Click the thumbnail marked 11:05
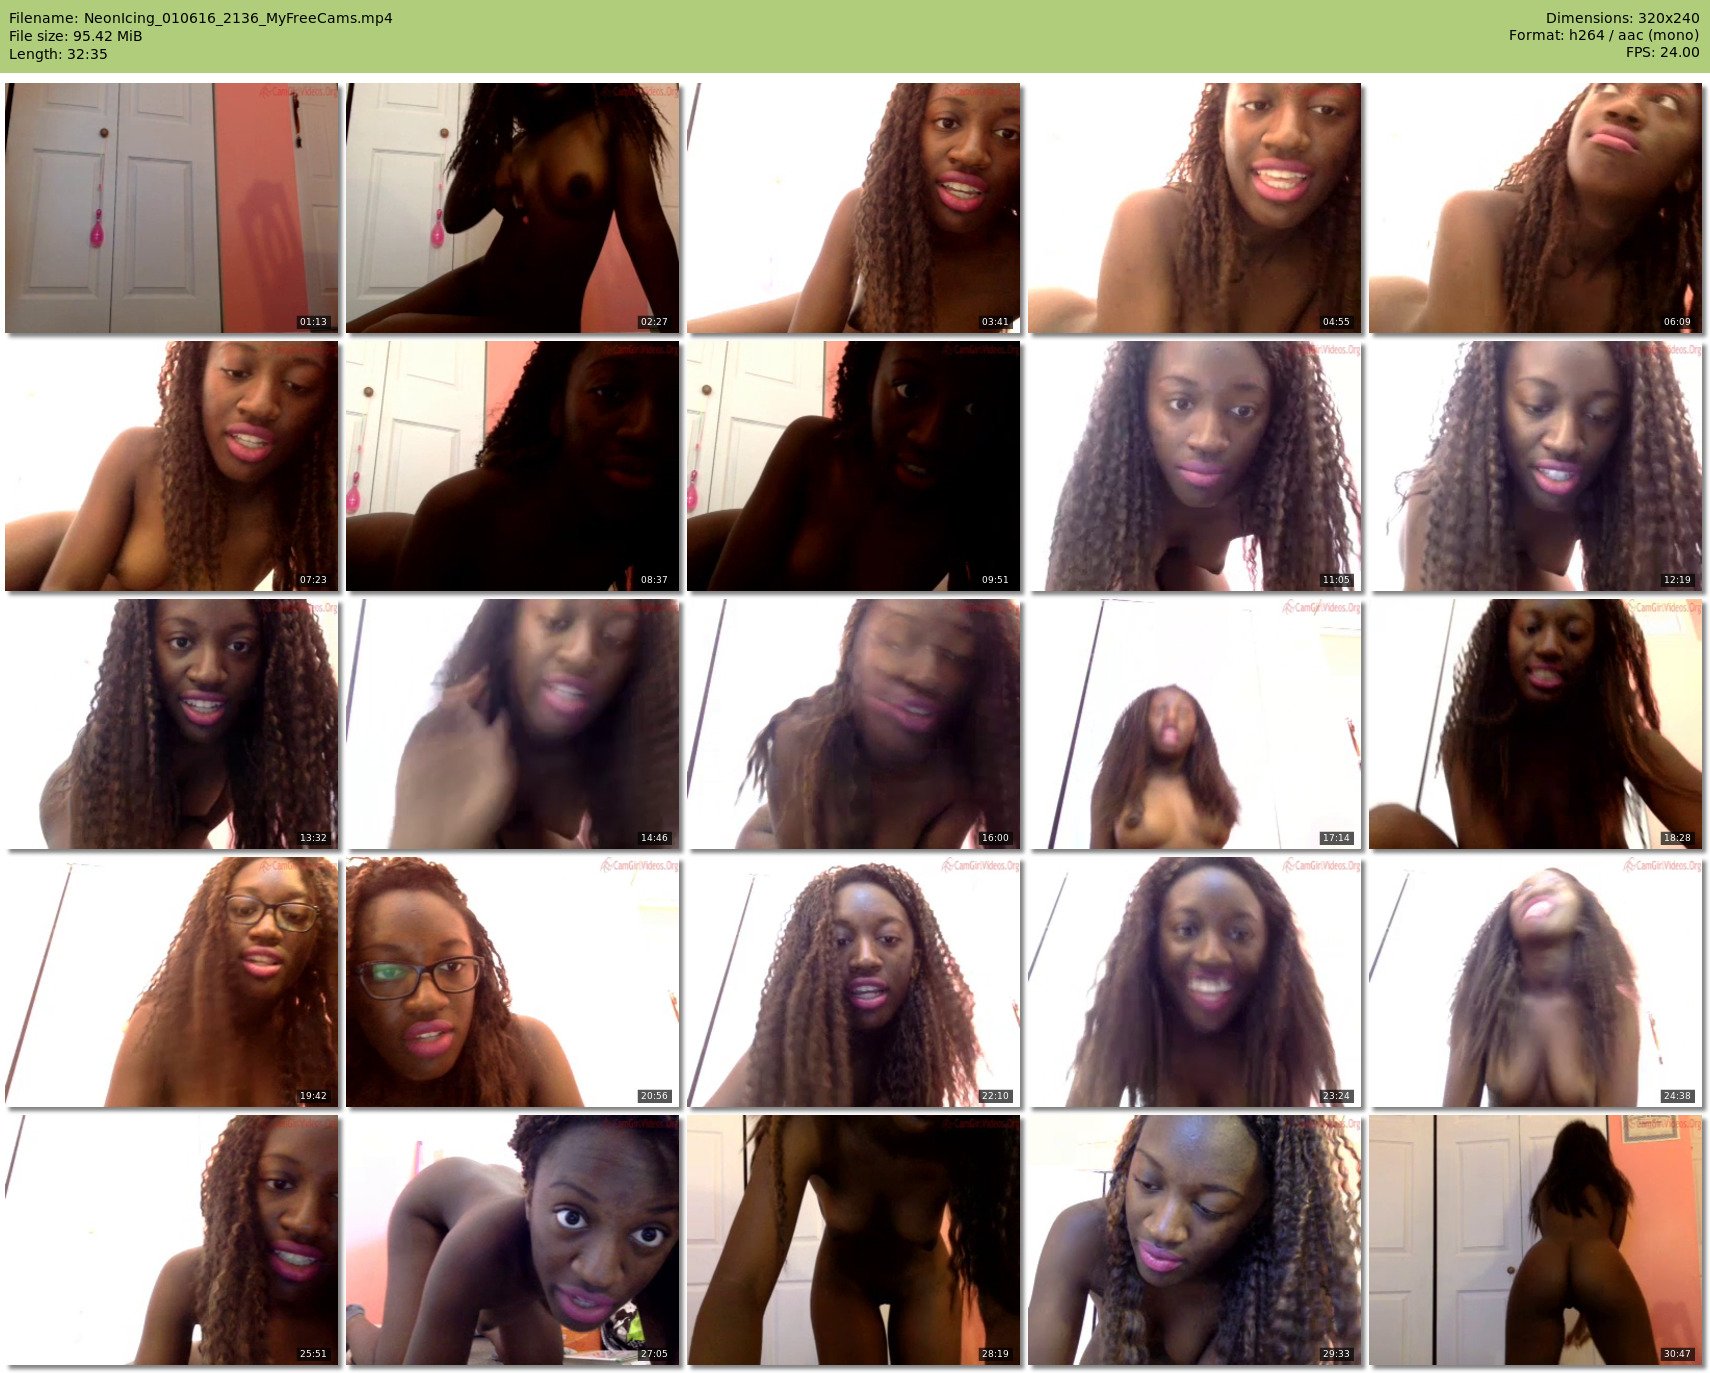1710x1373 pixels. 1195,466
